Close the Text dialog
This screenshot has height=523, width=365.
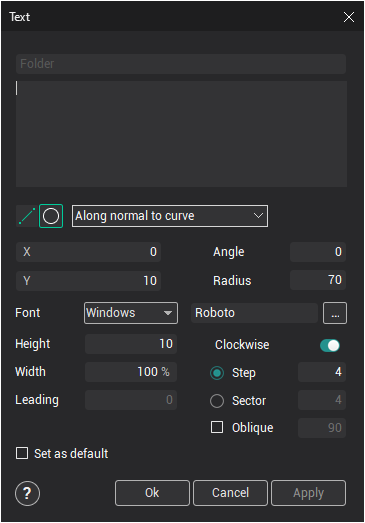(349, 17)
